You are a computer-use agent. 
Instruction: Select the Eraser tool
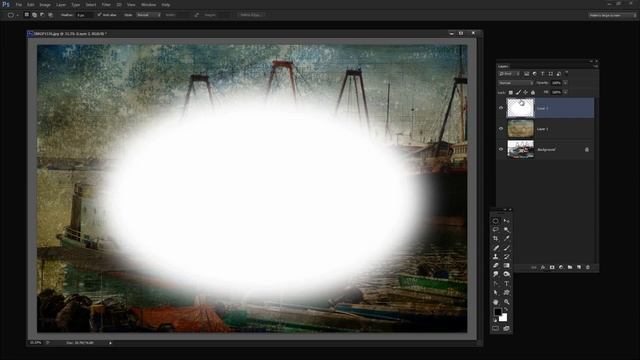click(496, 266)
